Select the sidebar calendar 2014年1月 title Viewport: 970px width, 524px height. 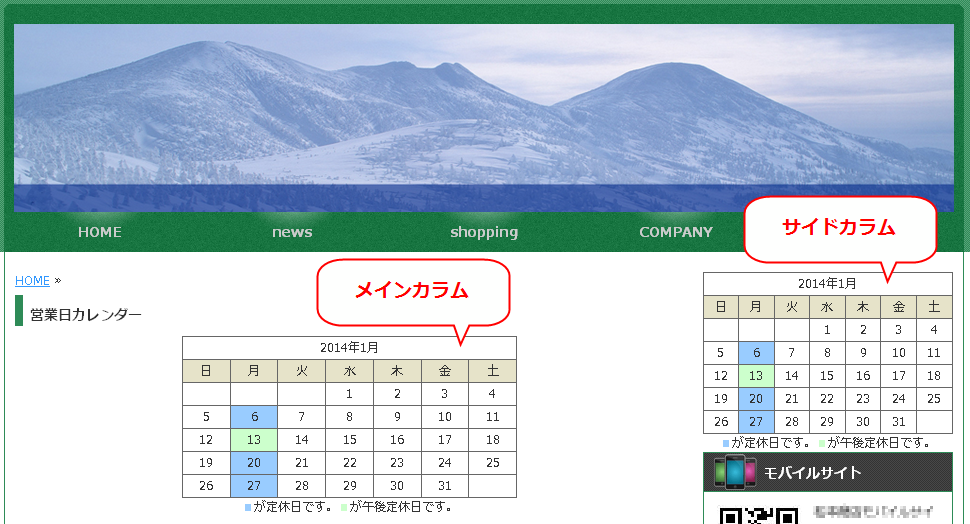[x=827, y=284]
